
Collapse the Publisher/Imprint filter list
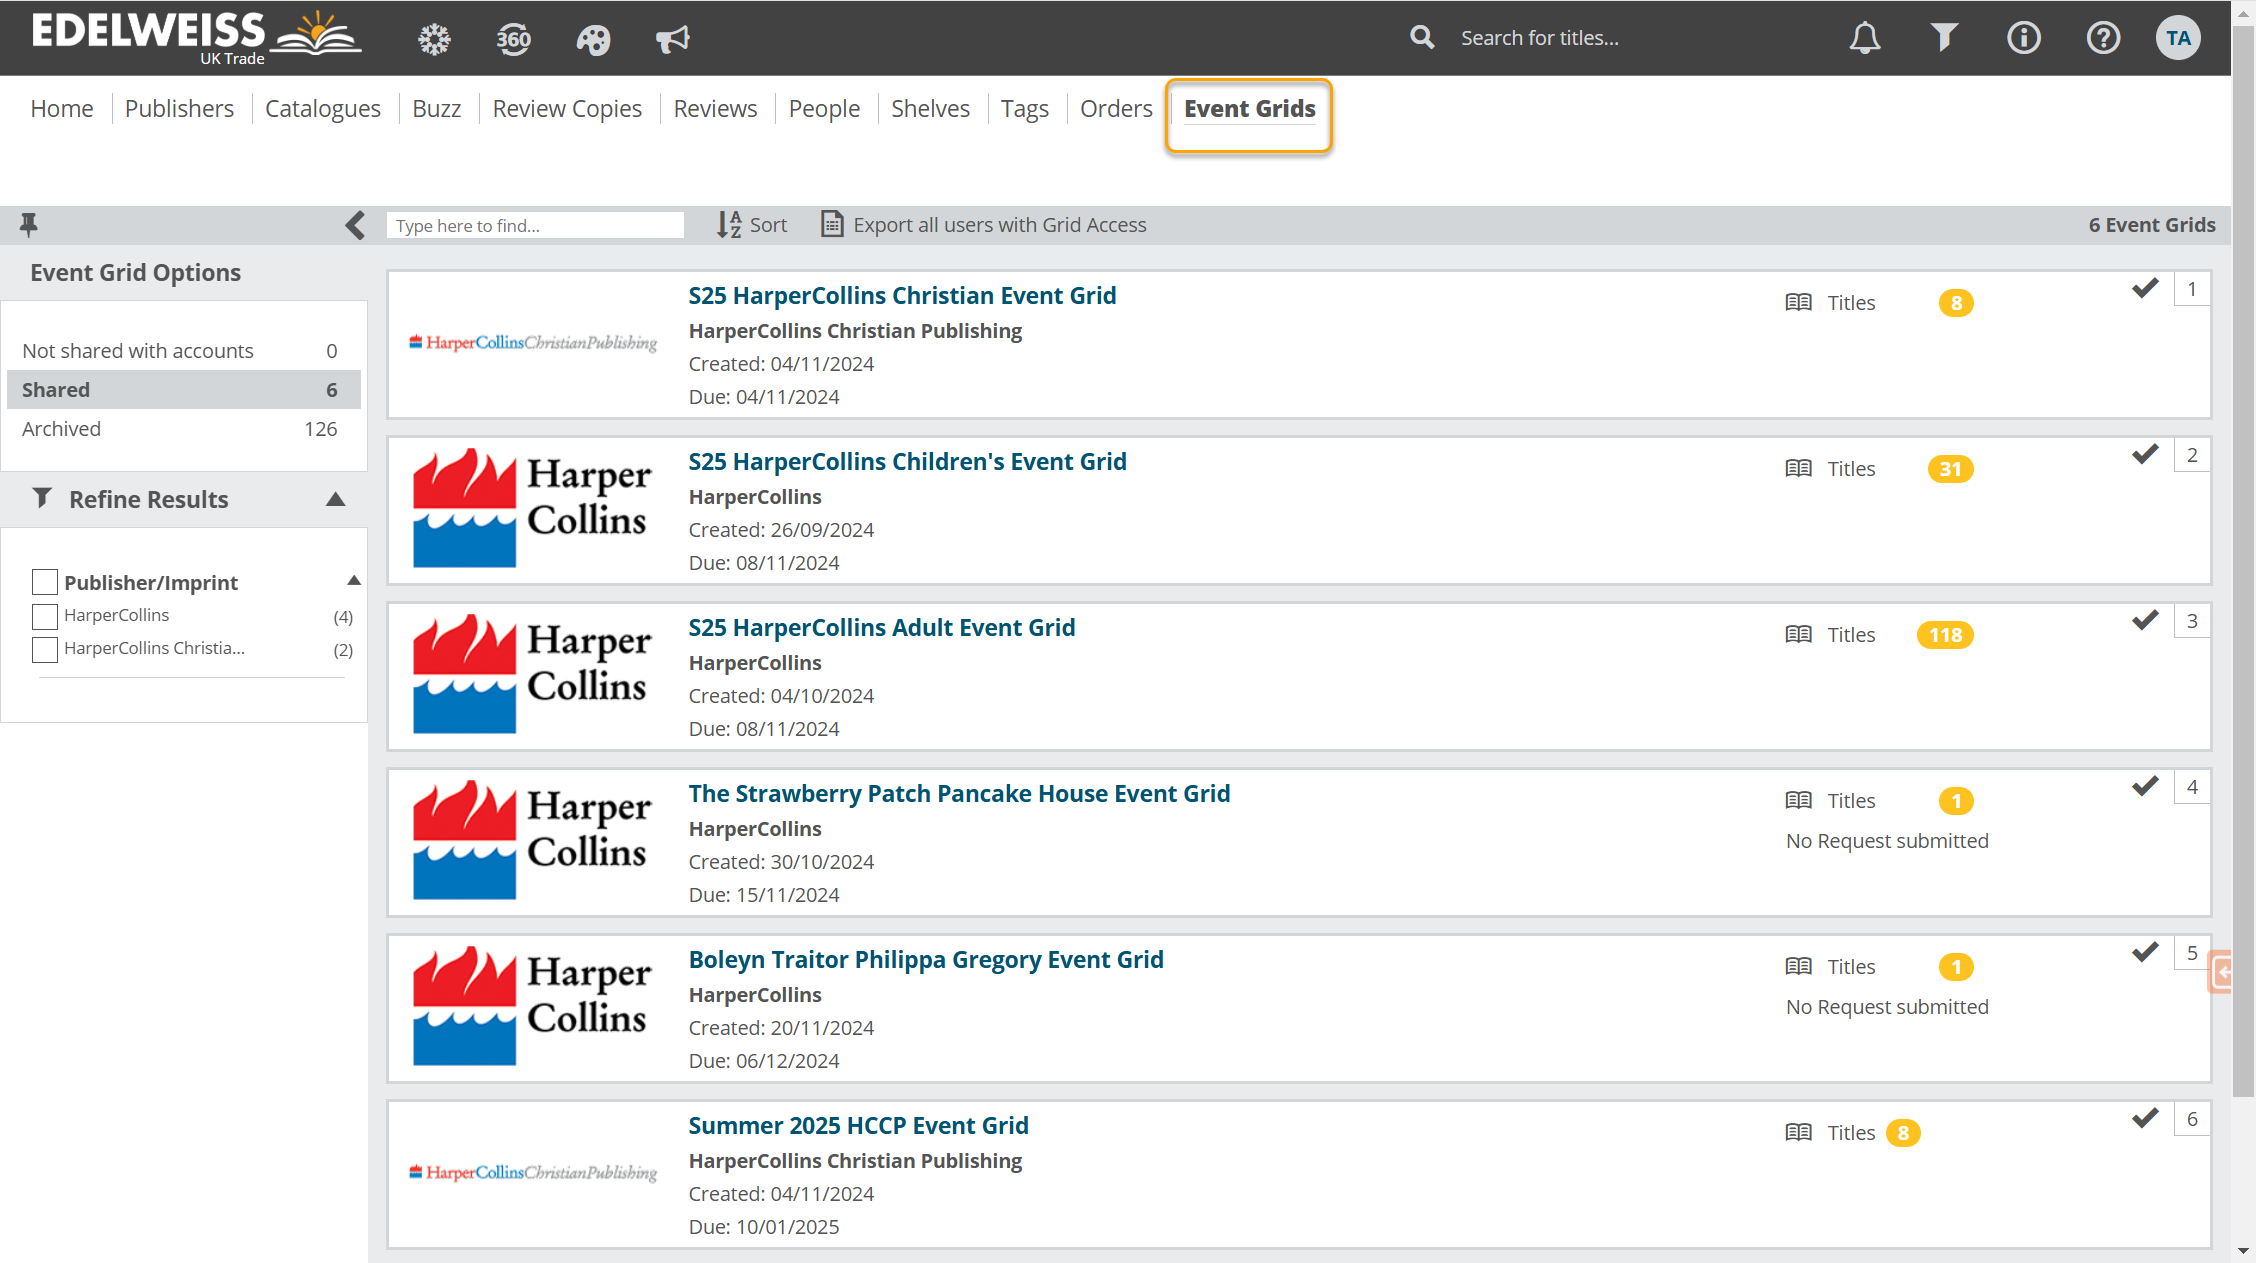click(x=353, y=580)
